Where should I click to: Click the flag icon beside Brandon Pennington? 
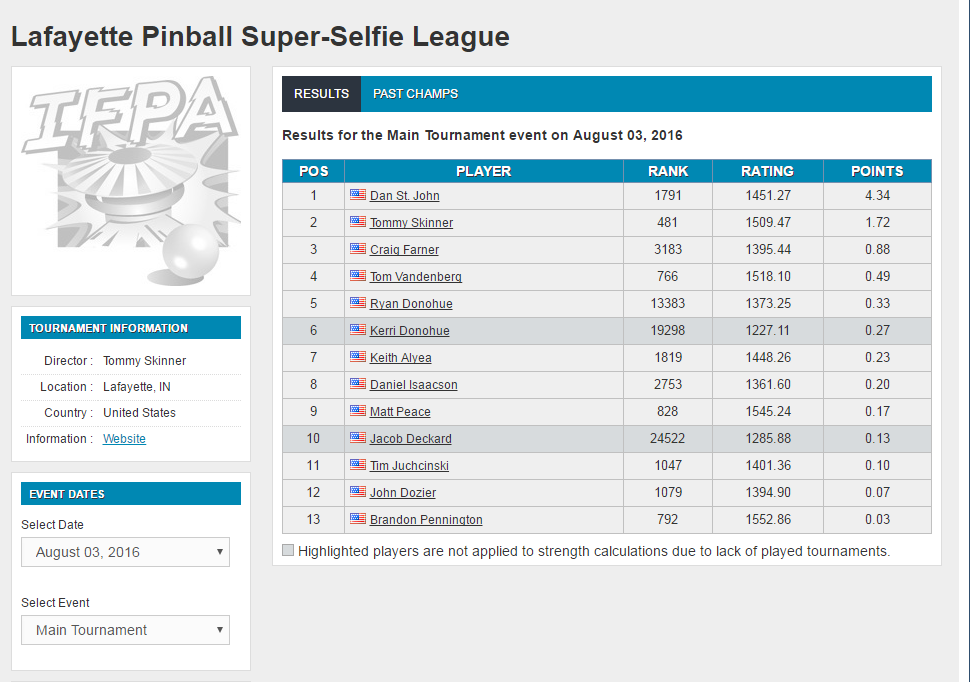357,519
